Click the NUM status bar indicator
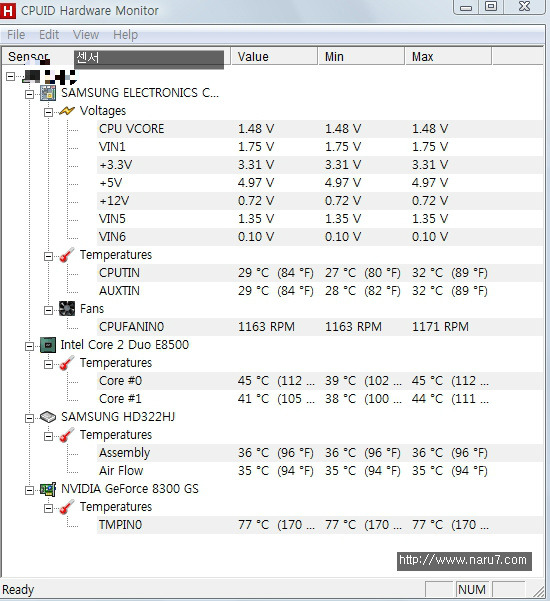The width and height of the screenshot is (550, 601). (x=472, y=590)
